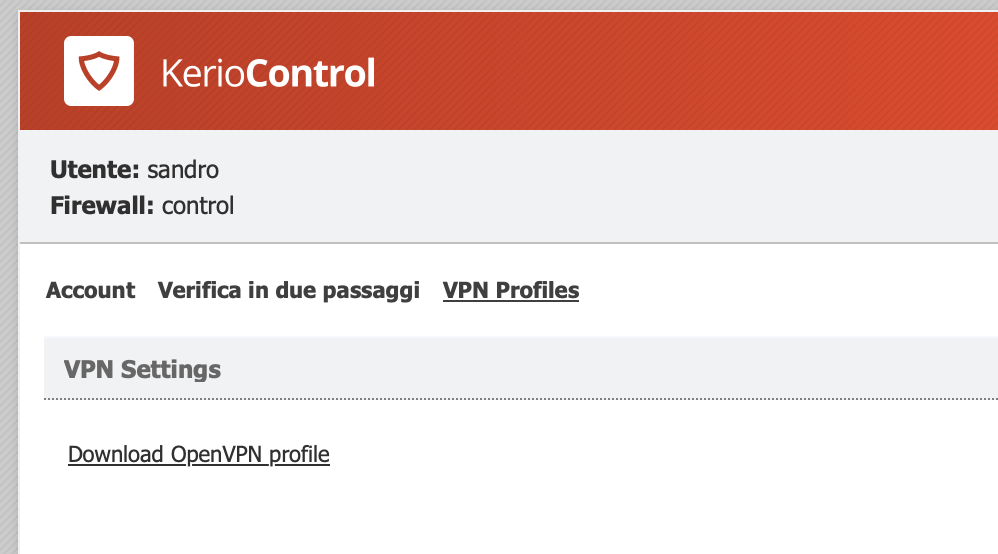This screenshot has height=554, width=998.
Task: Select the VPN Profiles tab
Action: (511, 290)
